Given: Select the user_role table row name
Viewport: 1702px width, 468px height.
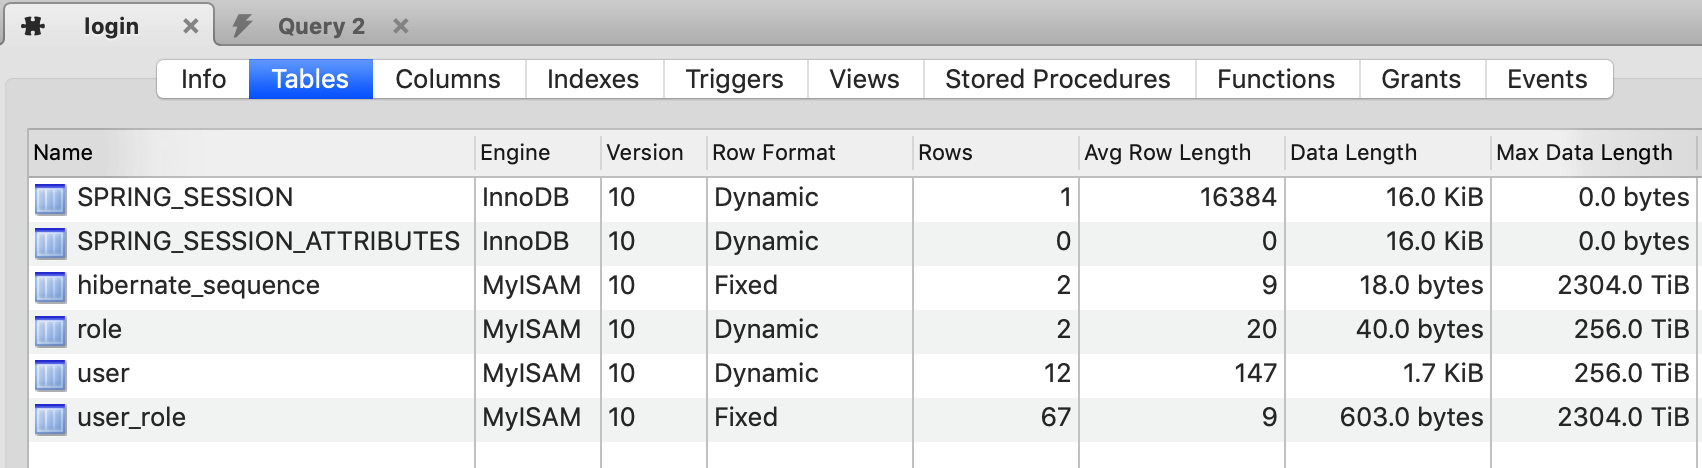Looking at the screenshot, I should point(131,417).
